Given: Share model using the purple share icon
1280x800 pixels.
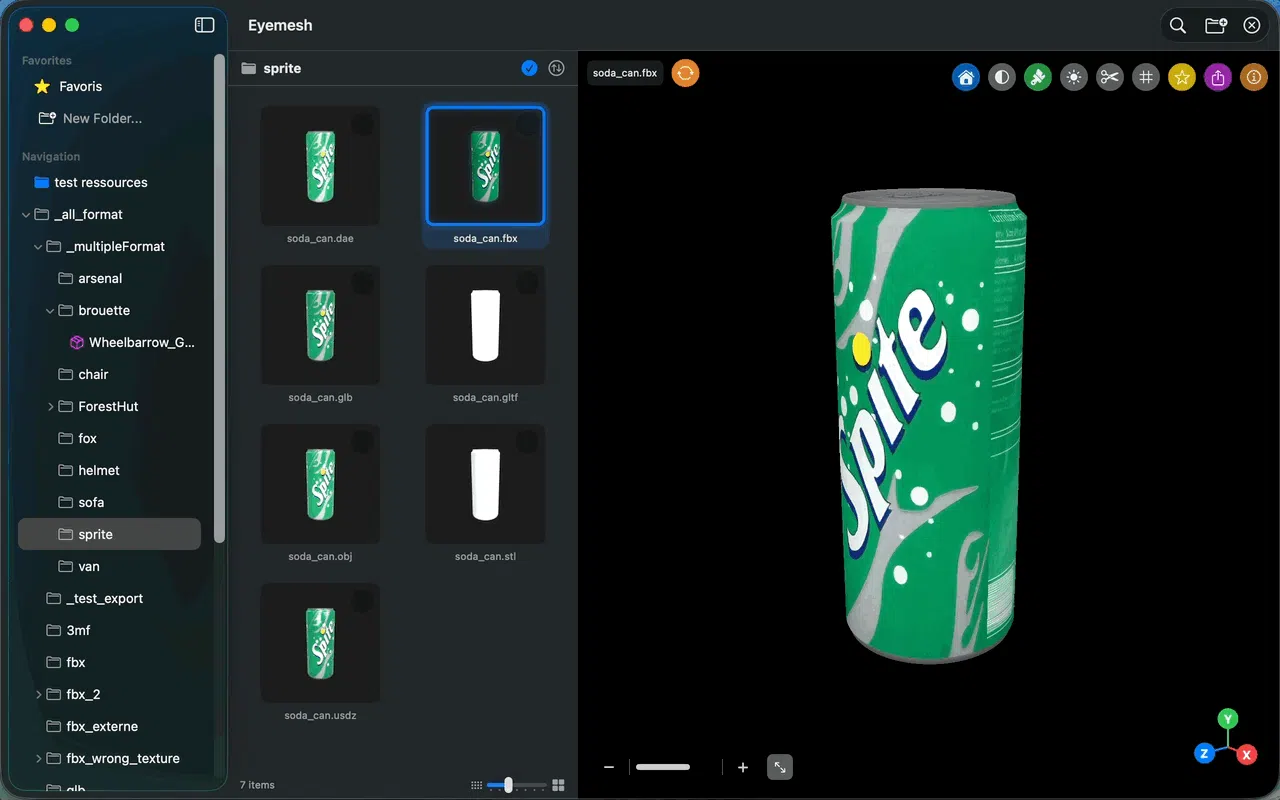Looking at the screenshot, I should pos(1218,77).
